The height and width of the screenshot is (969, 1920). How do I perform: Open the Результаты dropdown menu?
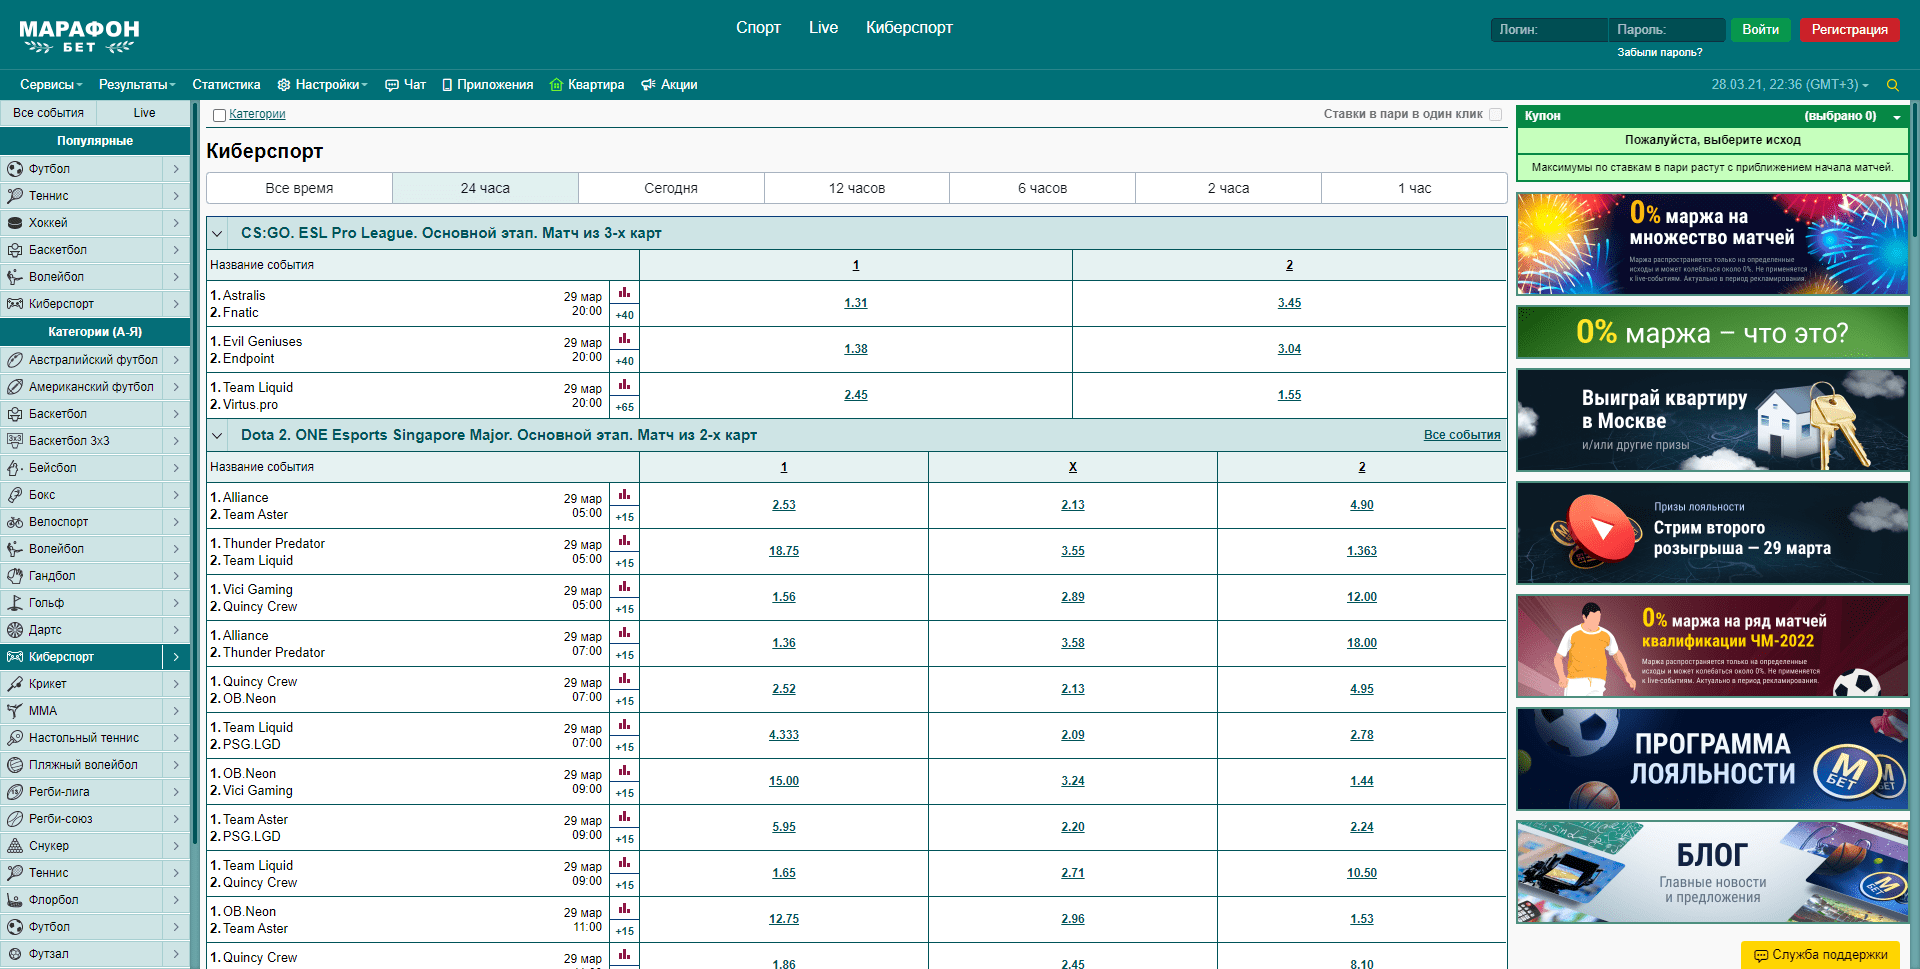[137, 85]
